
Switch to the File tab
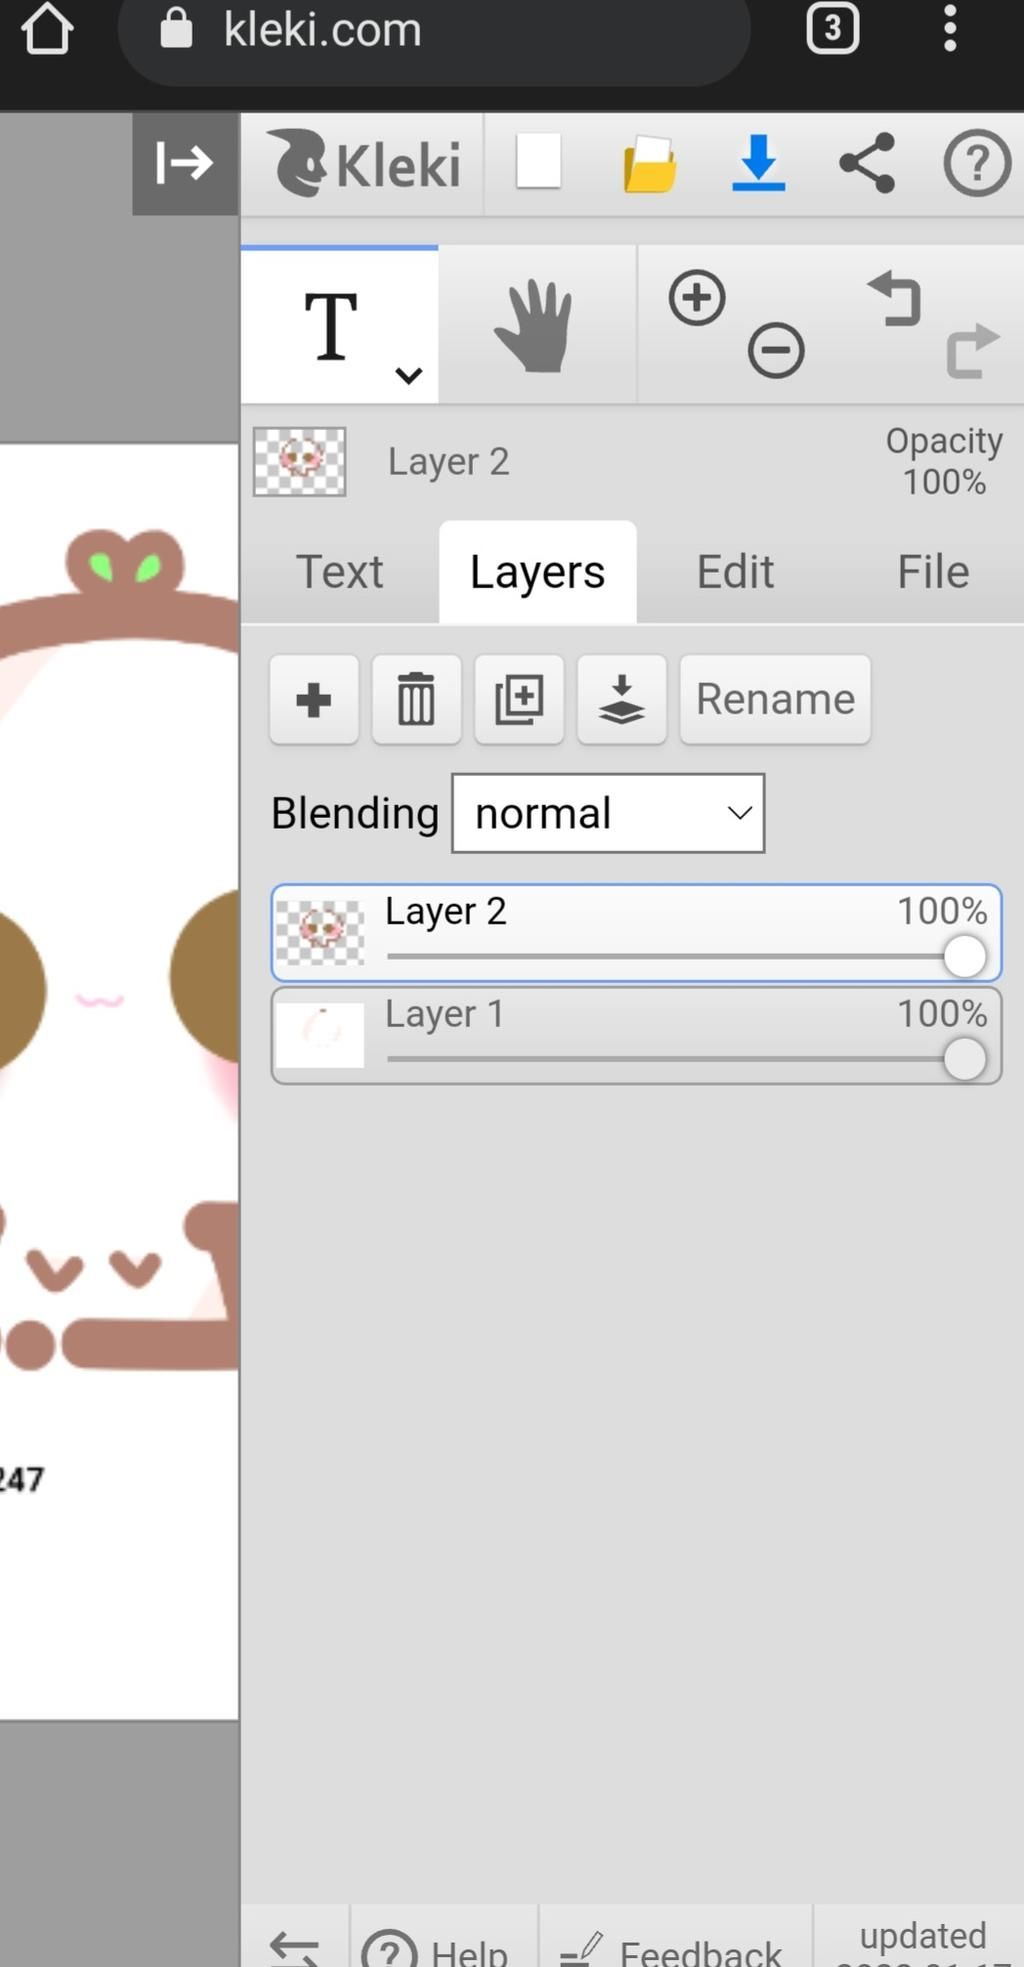(932, 572)
